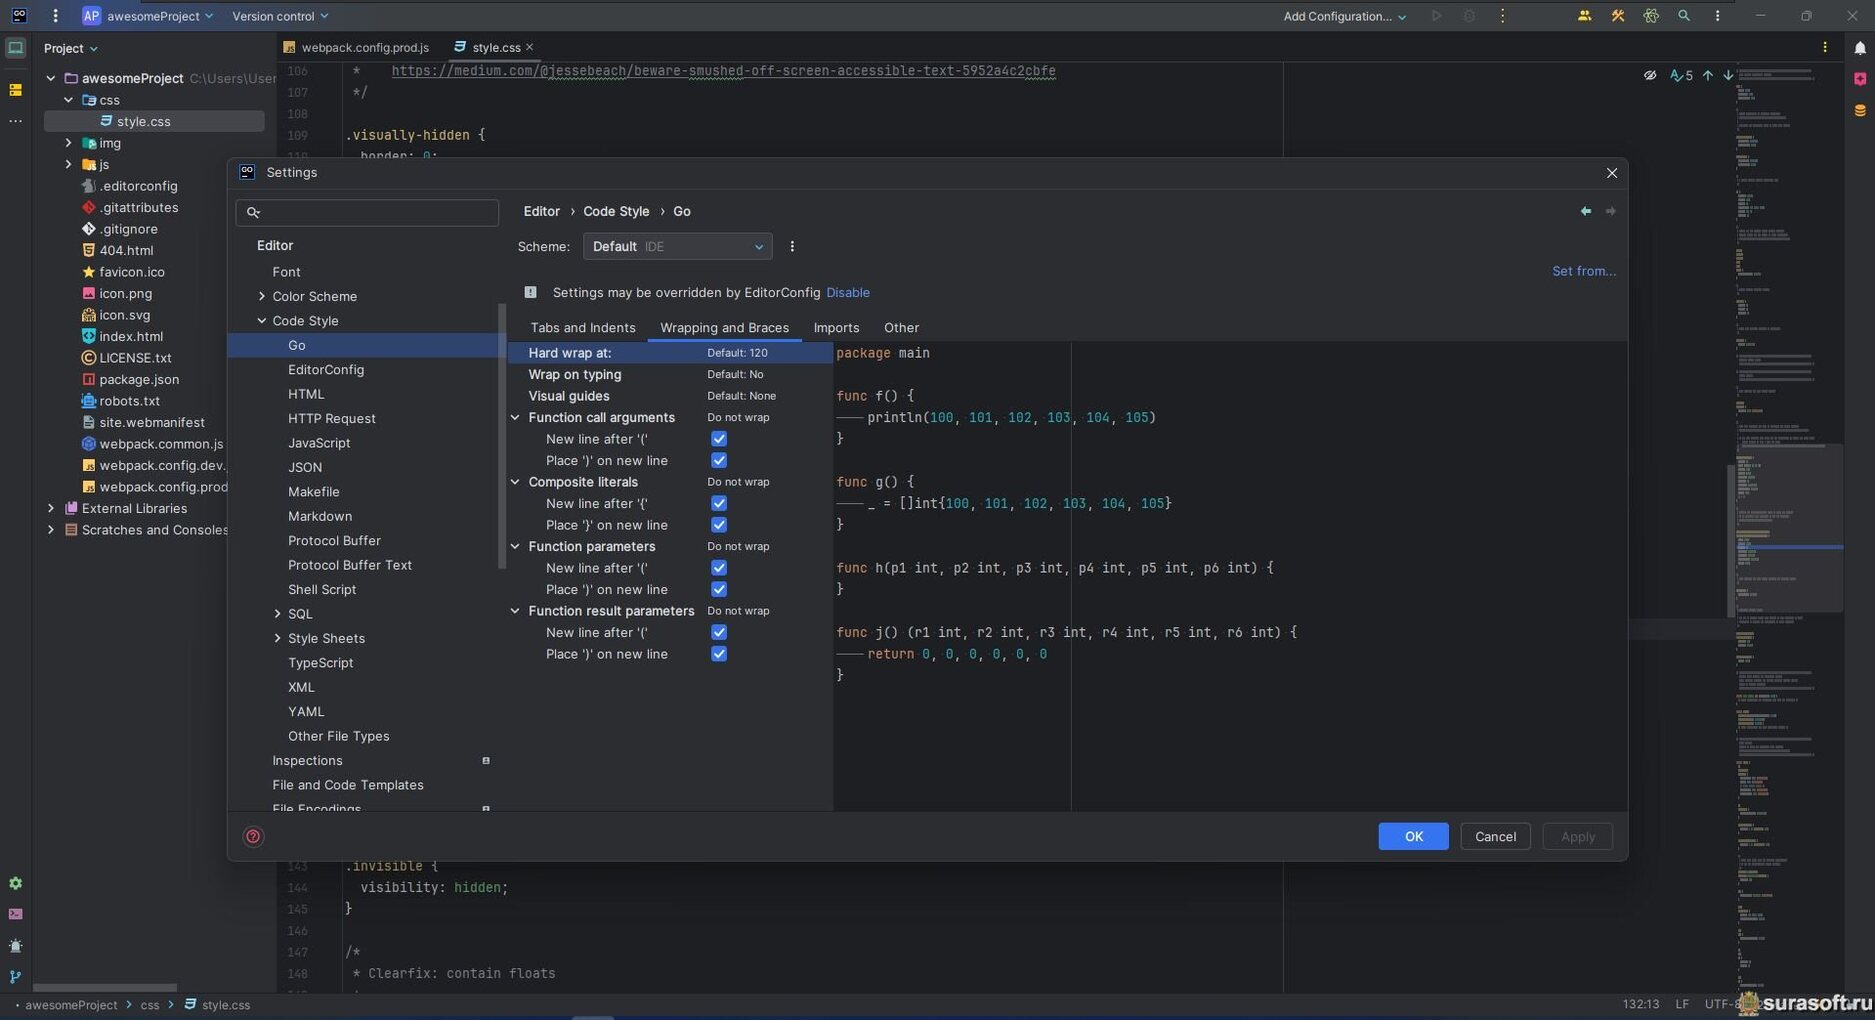Collapse the Composite literals section
Viewport: 1875px width, 1020px height.
pos(515,482)
